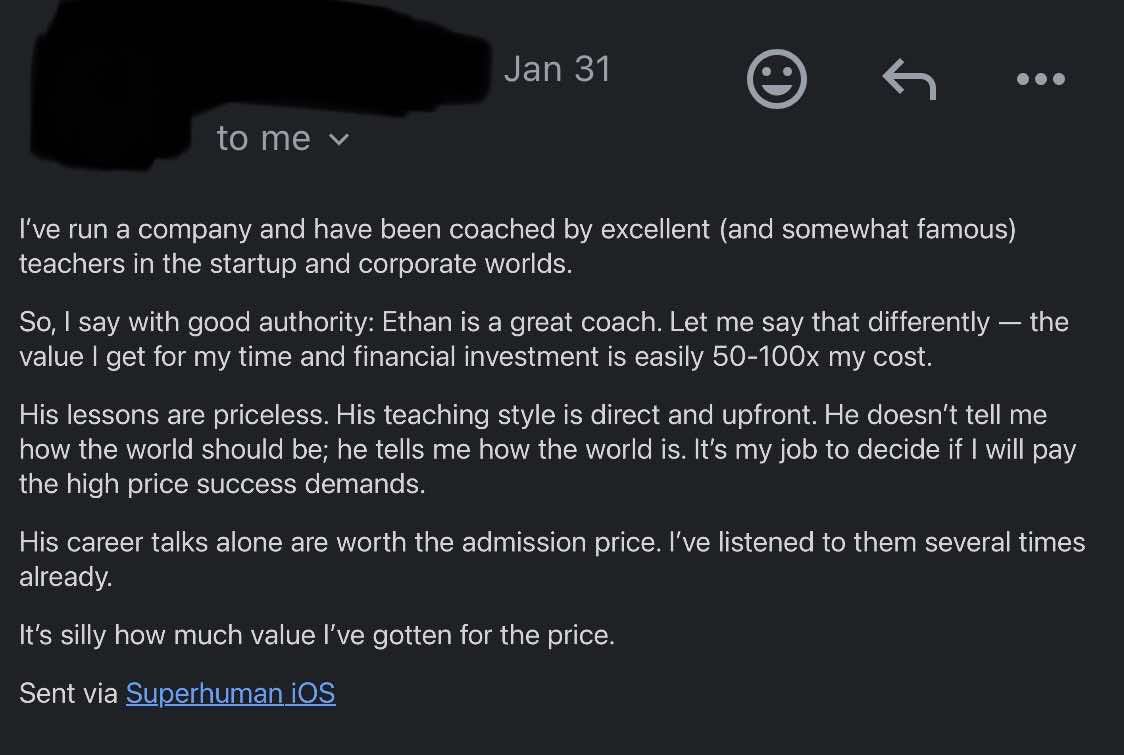Click the text 'the high price success demands'
Viewport: 1124px width, 755px height.
click(x=222, y=485)
